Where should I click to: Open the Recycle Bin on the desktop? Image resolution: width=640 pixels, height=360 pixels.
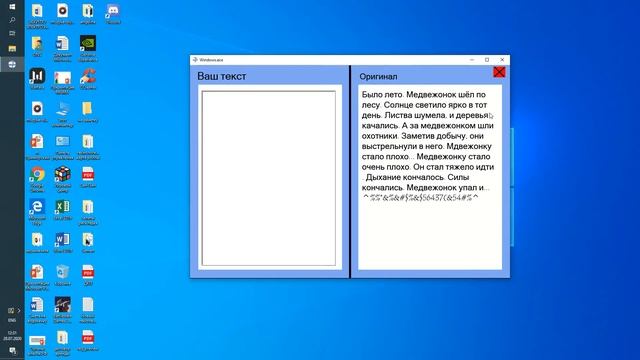point(62,275)
